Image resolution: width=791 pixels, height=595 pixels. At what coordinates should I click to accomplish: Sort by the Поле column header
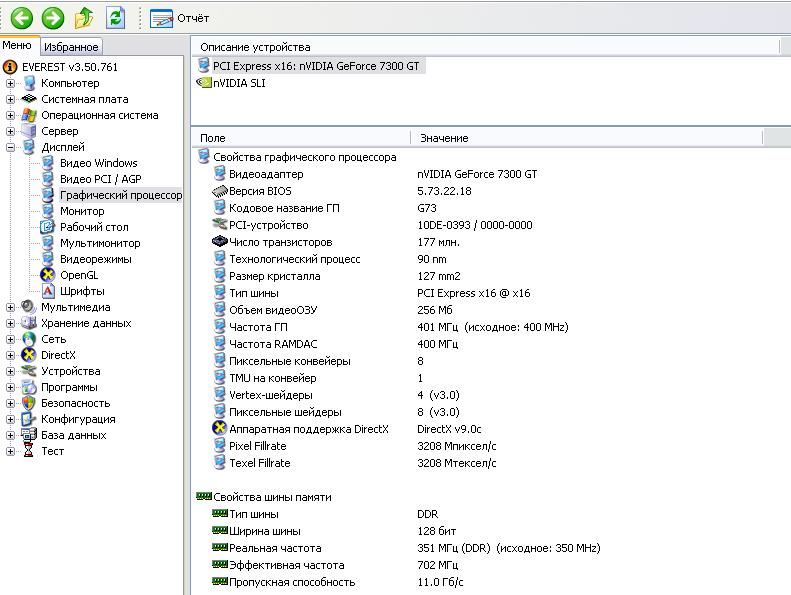pos(301,138)
